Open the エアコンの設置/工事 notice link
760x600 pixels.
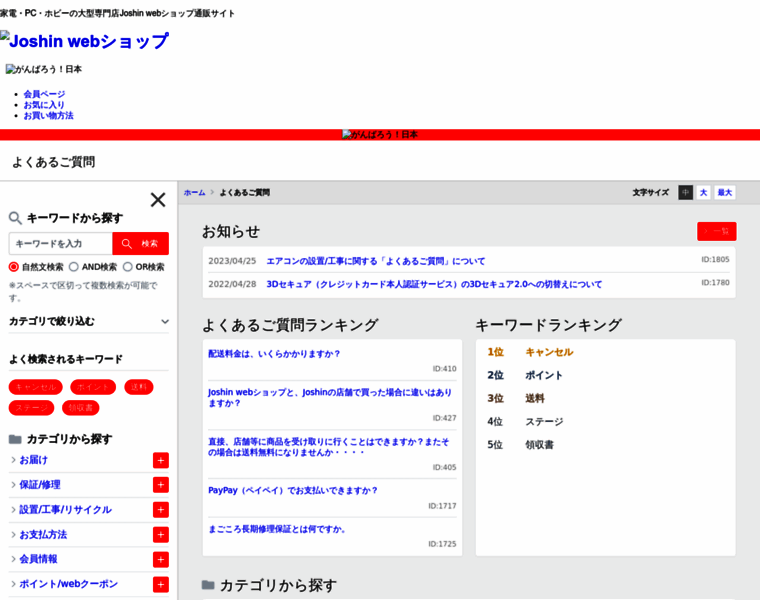[x=376, y=261]
